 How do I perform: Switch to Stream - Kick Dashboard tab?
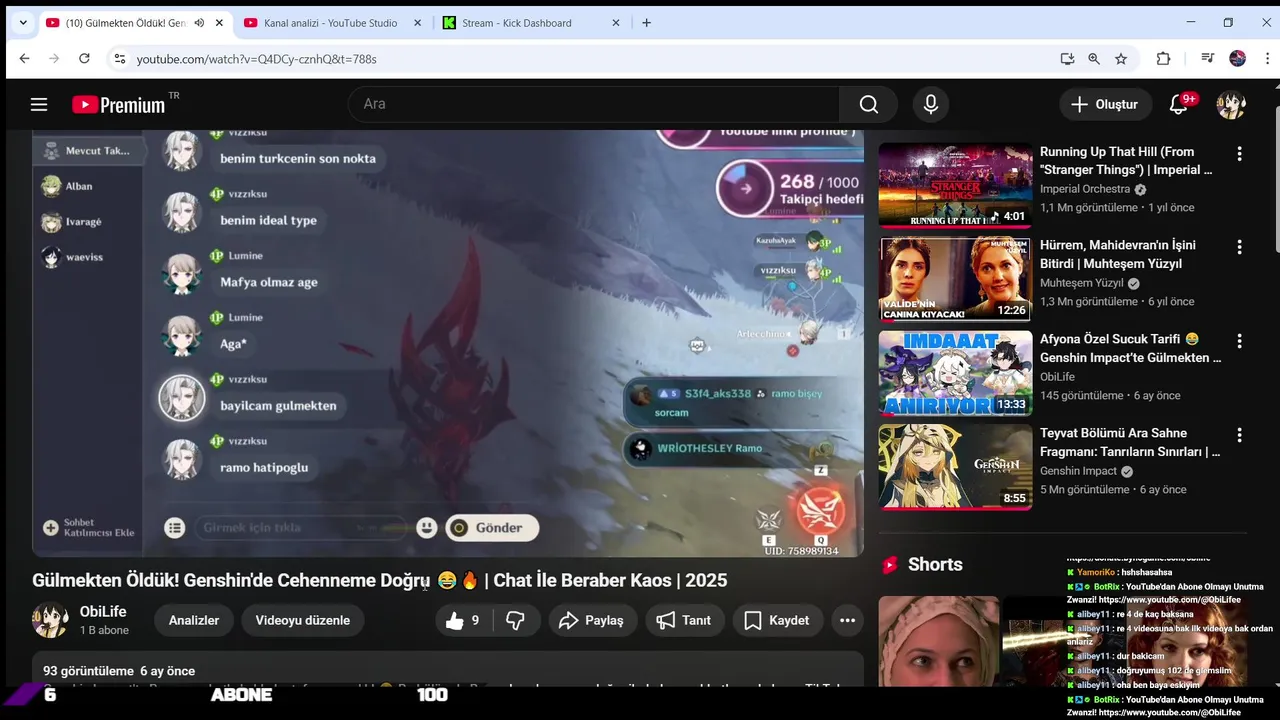pyautogui.click(x=531, y=23)
